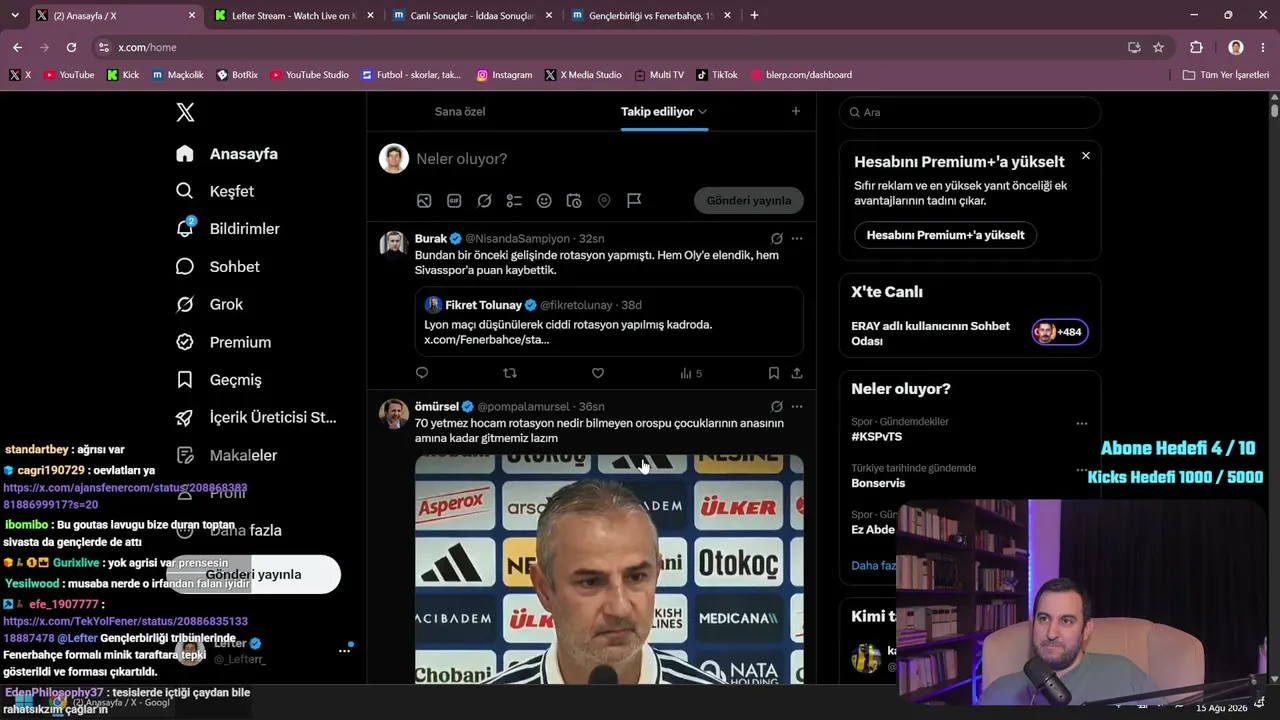Go back in browser history
Screen dimensions: 1280x720
click(x=17, y=47)
